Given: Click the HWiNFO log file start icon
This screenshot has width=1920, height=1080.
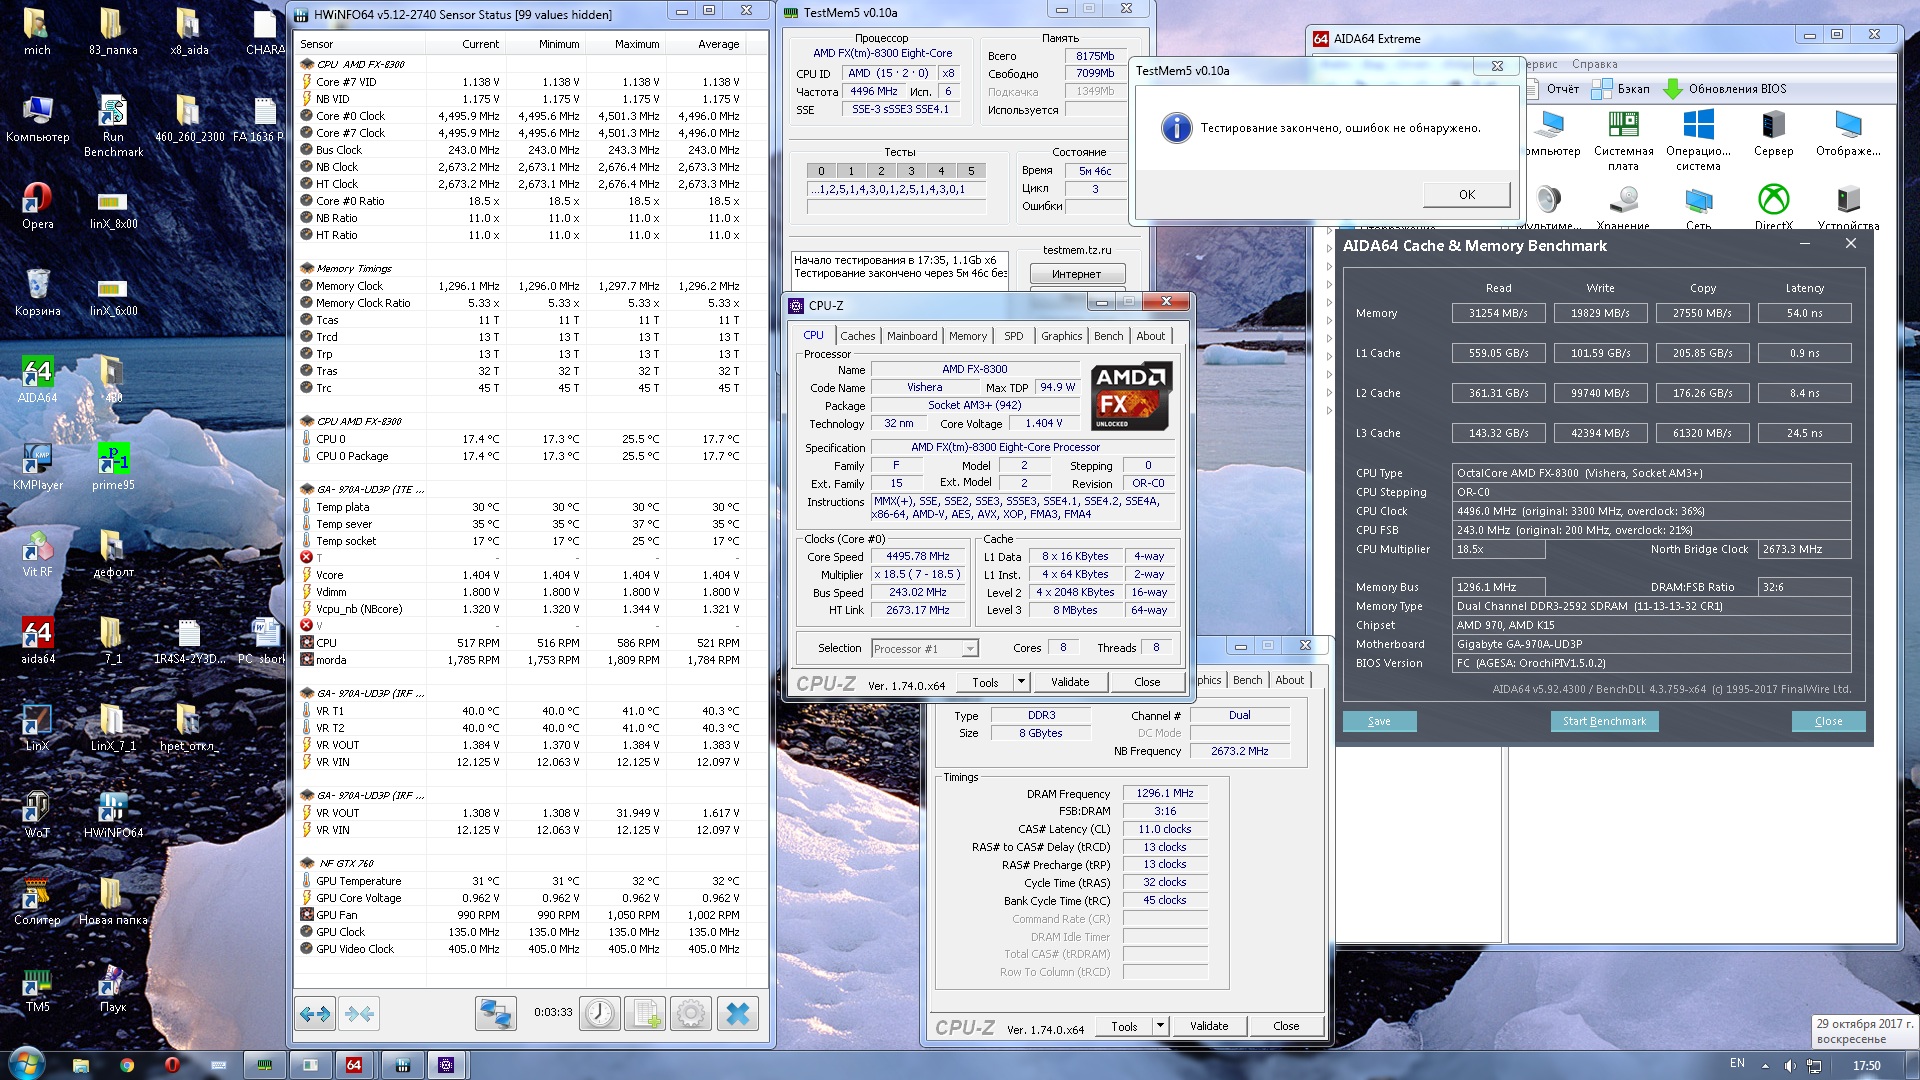Looking at the screenshot, I should (x=645, y=1014).
